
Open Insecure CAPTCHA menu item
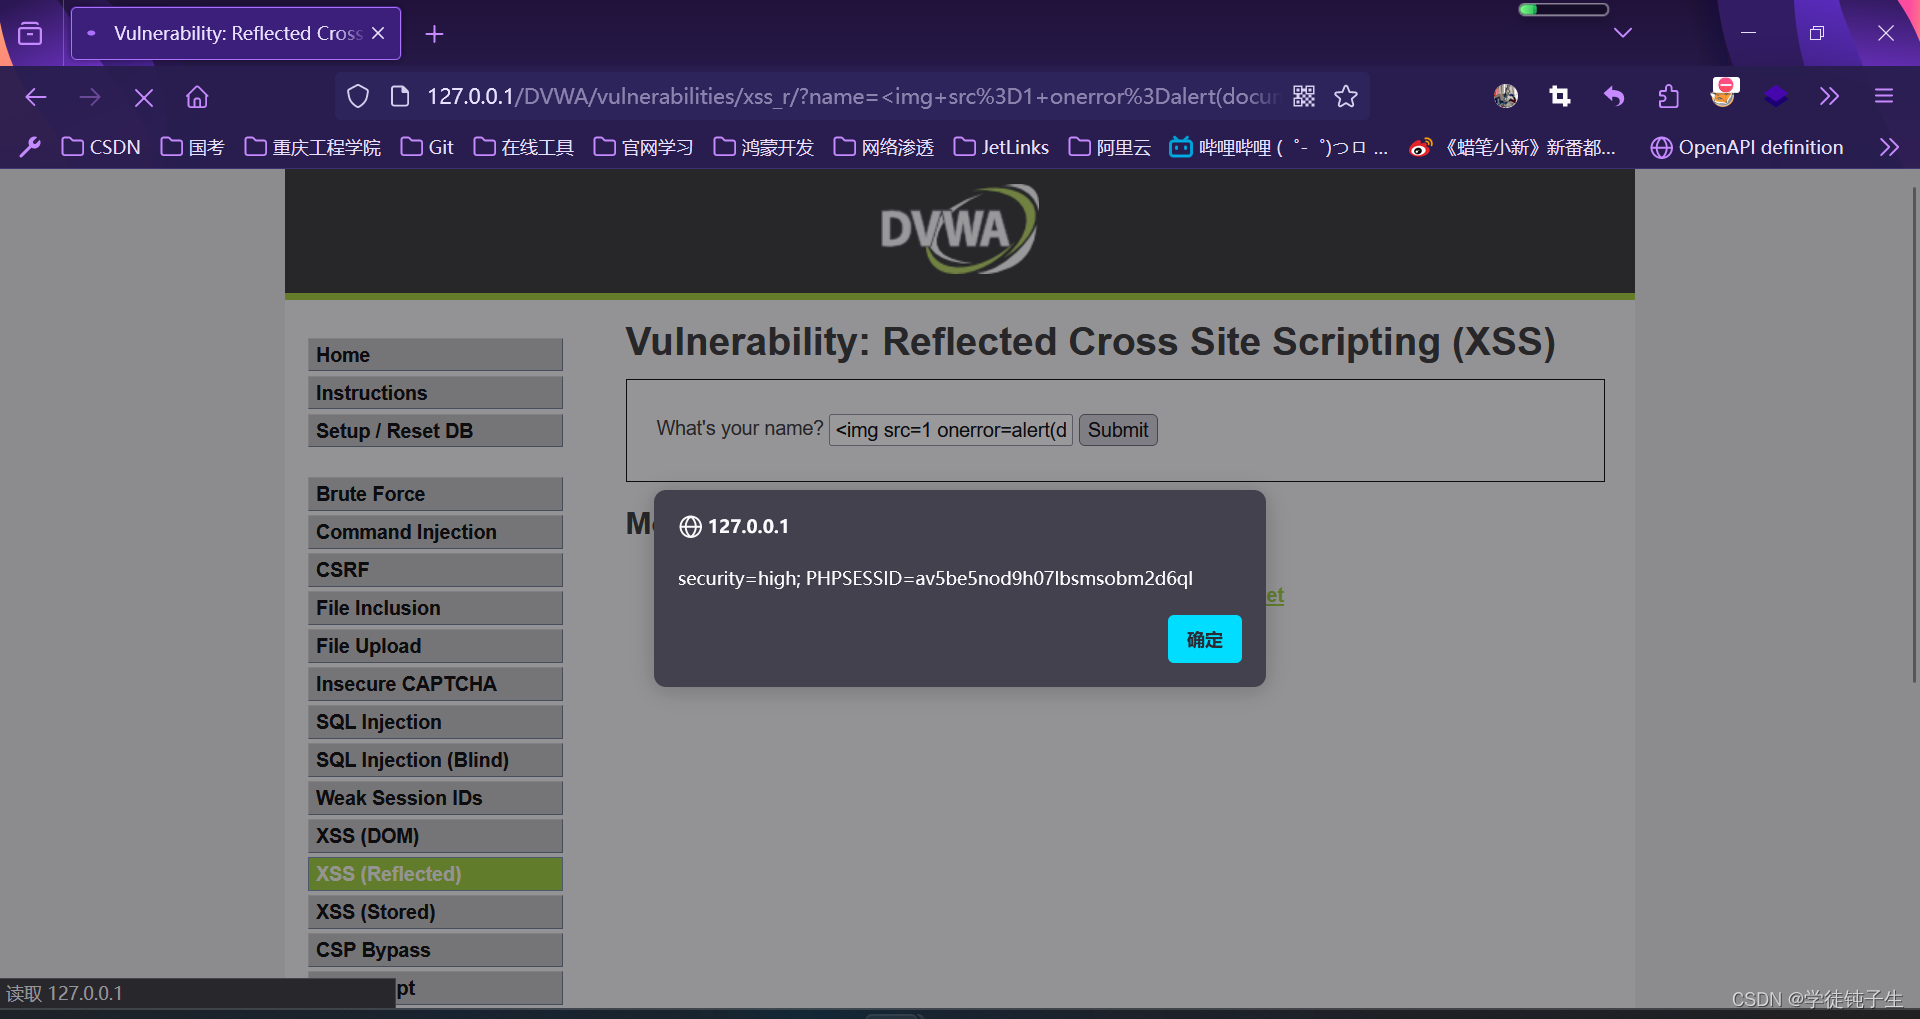(435, 684)
